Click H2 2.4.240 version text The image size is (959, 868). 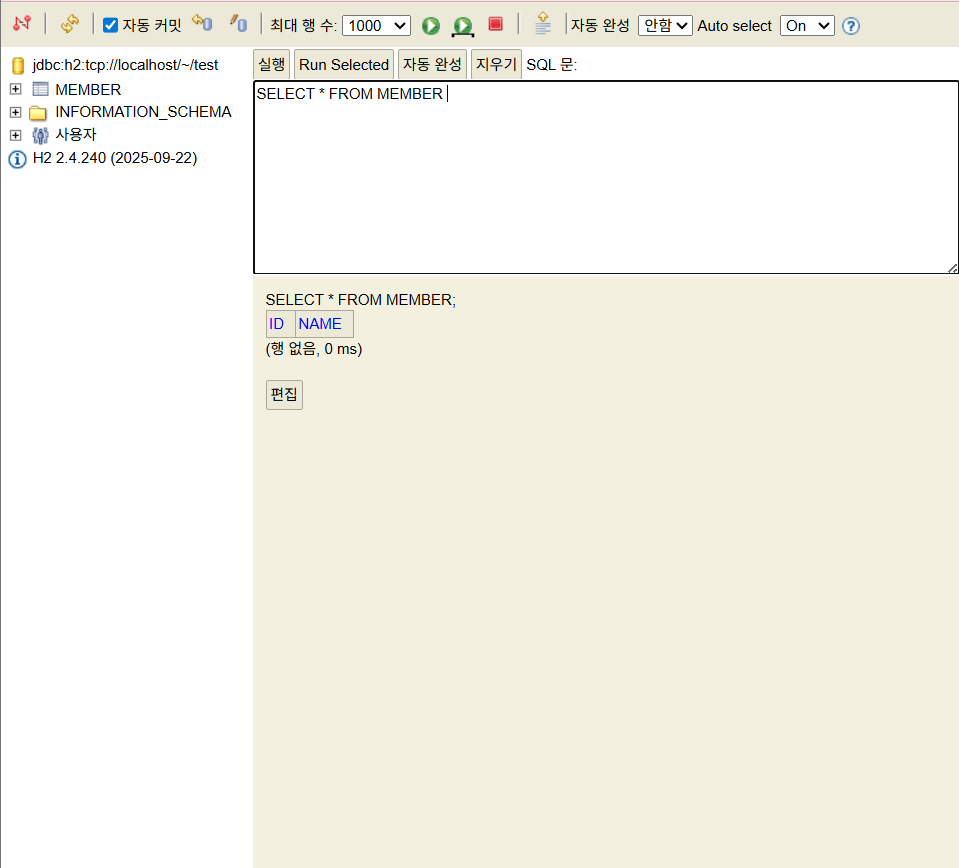point(115,158)
